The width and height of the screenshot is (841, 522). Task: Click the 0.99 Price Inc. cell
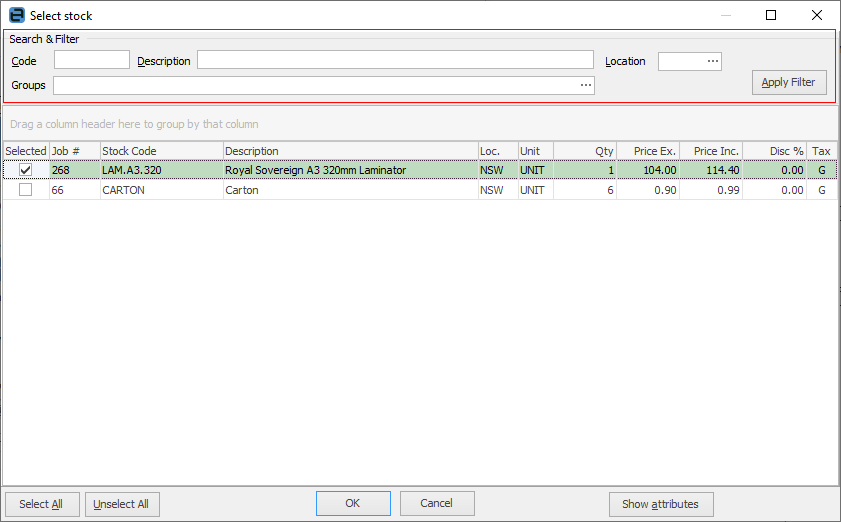pyautogui.click(x=711, y=190)
